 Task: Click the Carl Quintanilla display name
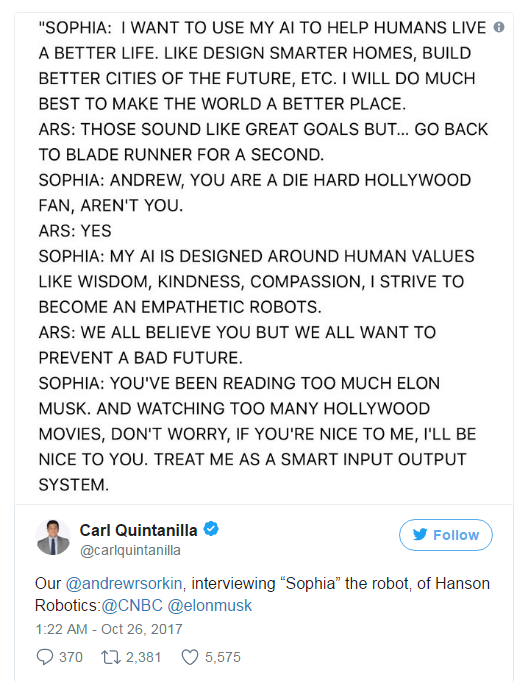coord(138,530)
